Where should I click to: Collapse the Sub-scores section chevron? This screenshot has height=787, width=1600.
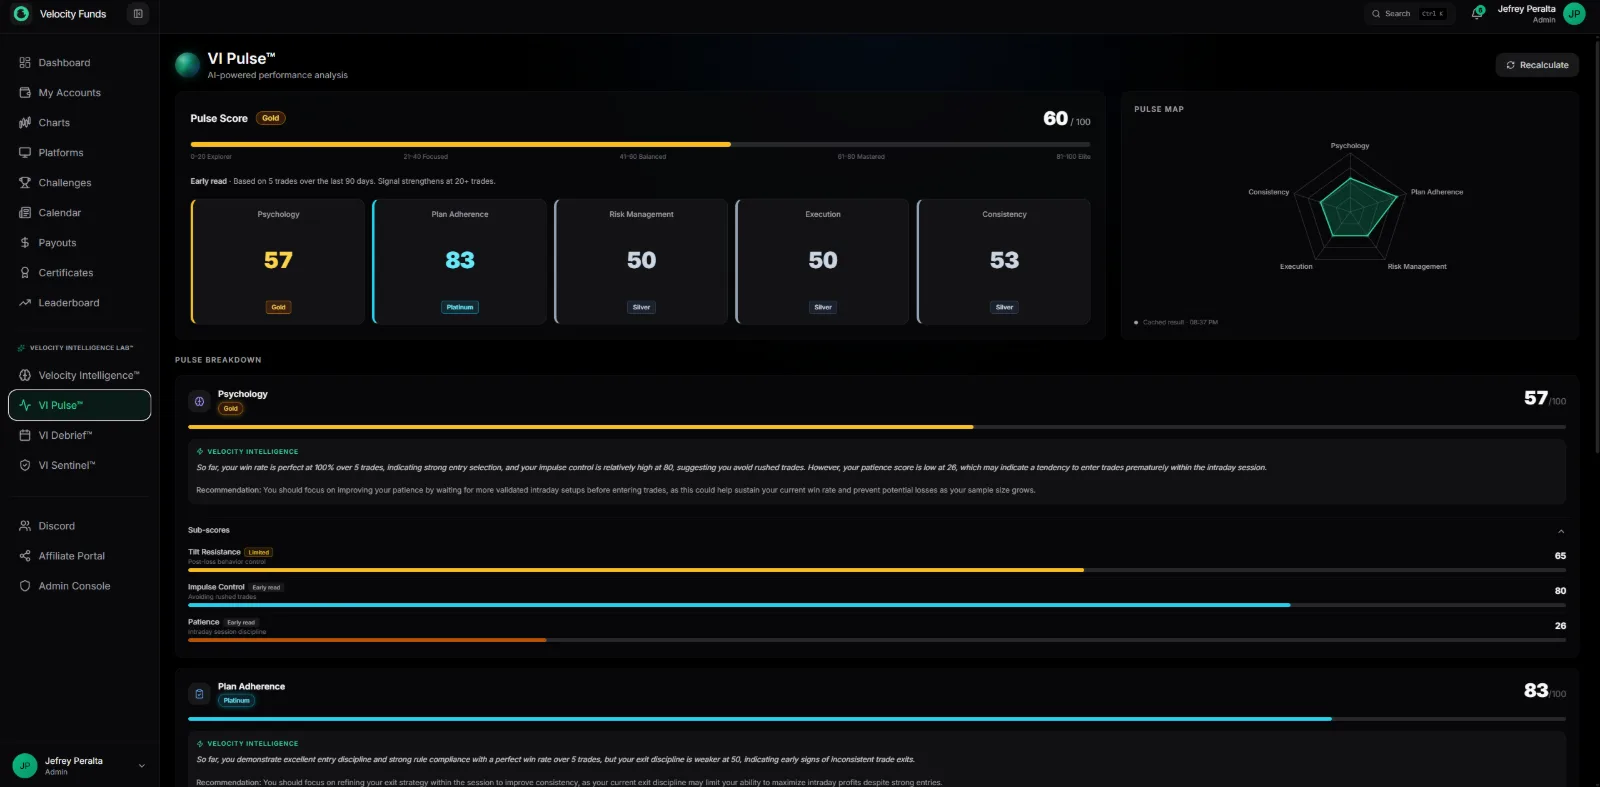point(1561,531)
